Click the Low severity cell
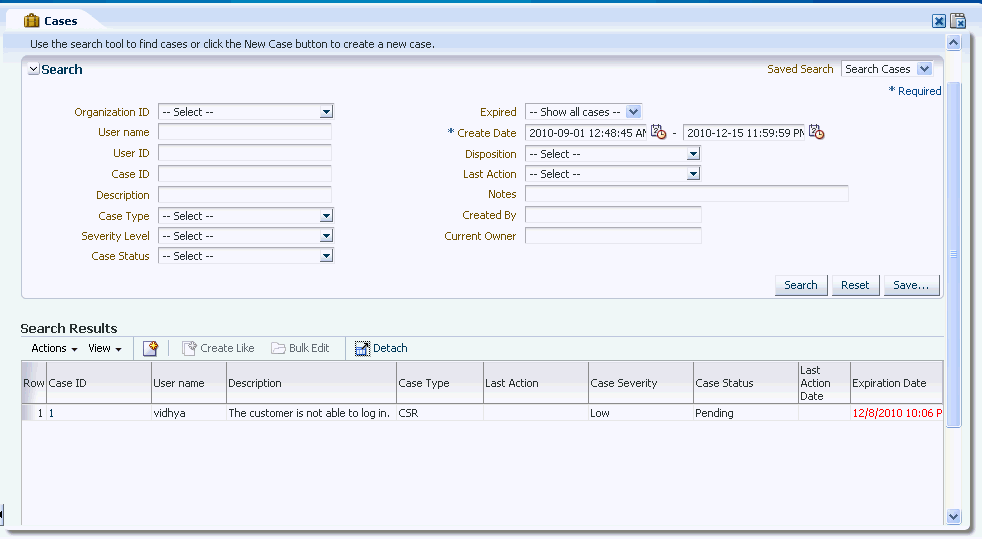 (x=641, y=413)
